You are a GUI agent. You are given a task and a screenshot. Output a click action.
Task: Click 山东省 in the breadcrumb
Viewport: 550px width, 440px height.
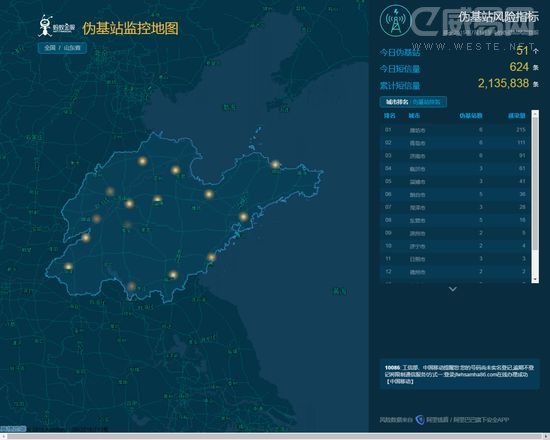[72, 48]
